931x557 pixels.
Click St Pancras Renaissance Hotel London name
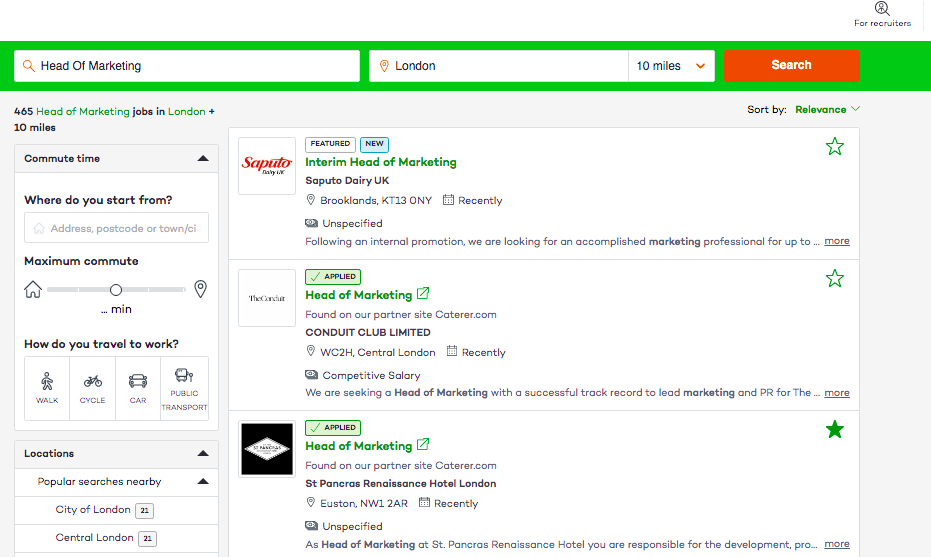401,483
